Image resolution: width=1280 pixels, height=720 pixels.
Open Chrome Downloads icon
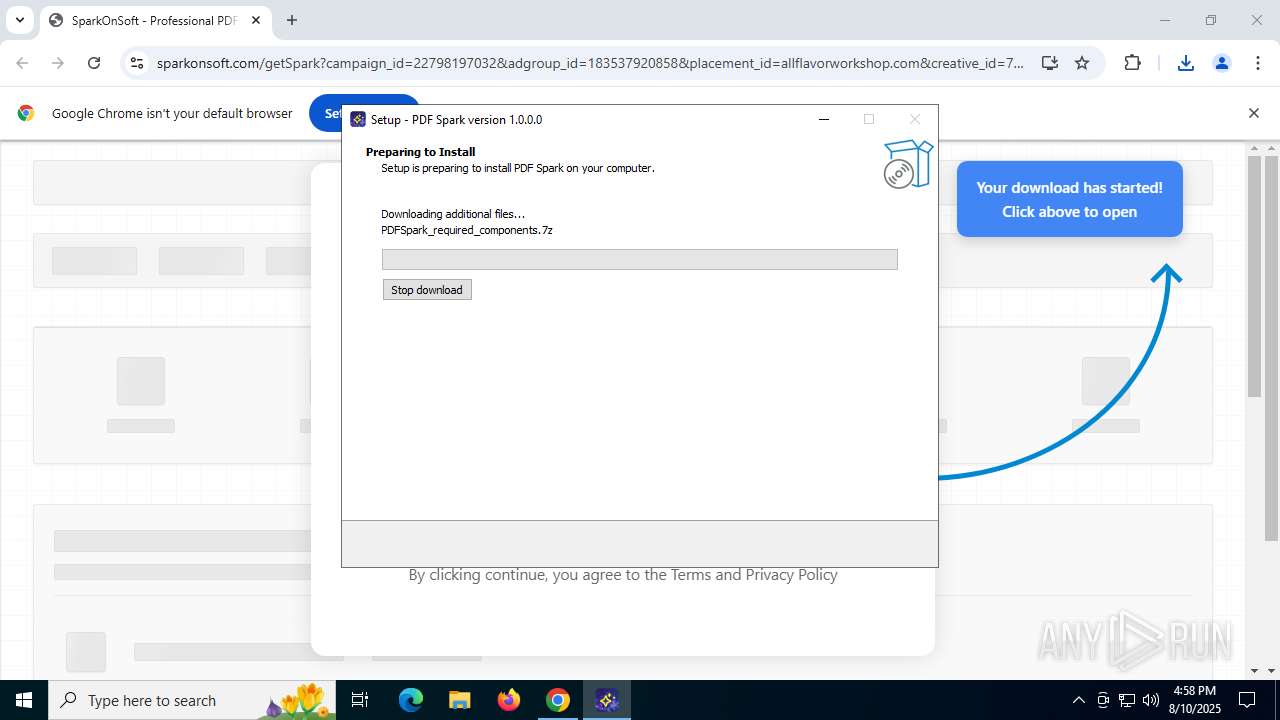(1186, 63)
